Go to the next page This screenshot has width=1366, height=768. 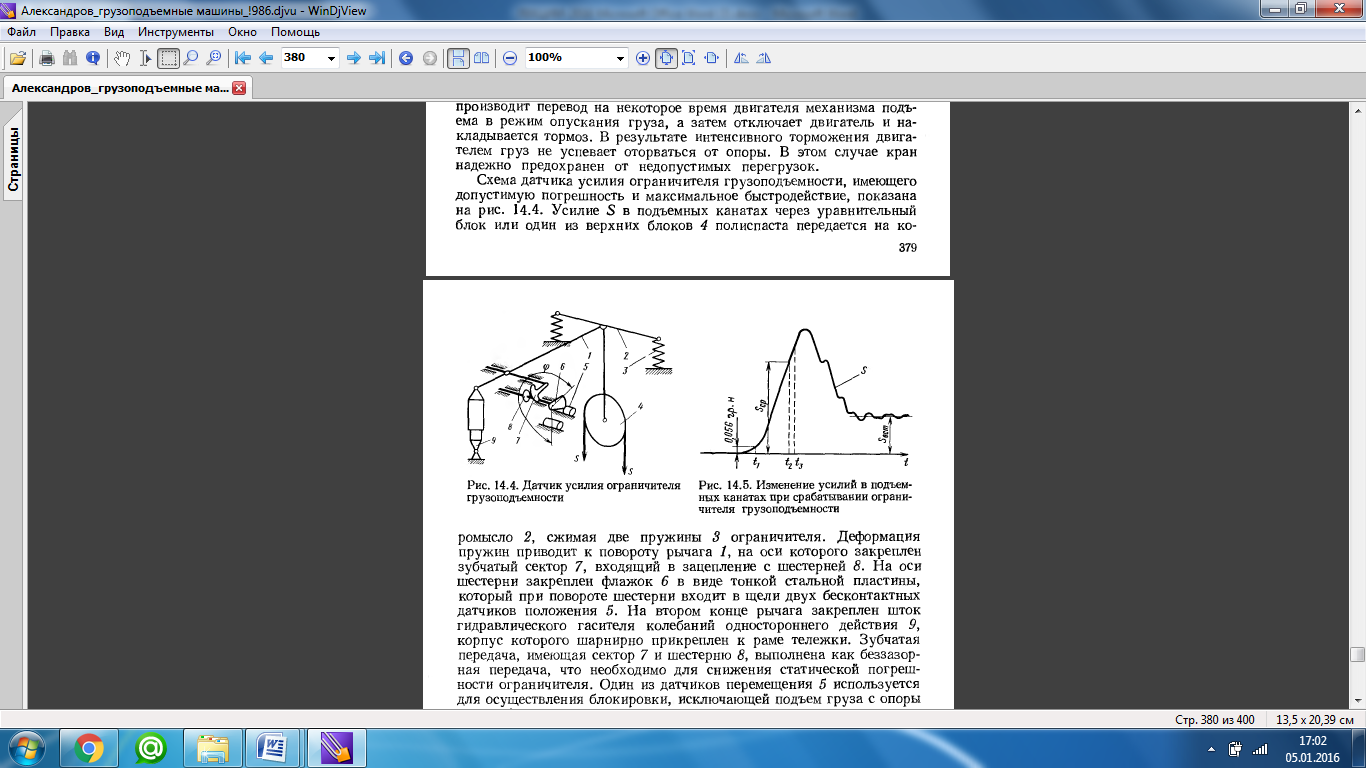click(353, 58)
